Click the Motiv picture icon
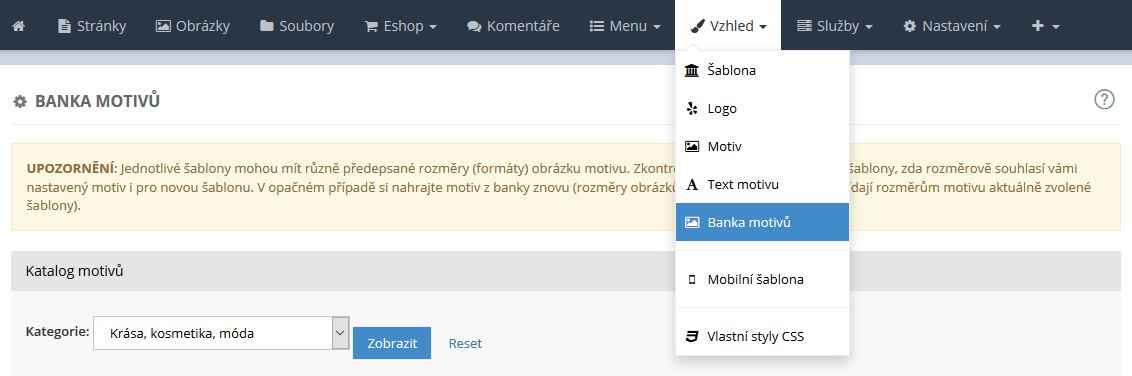This screenshot has height=376, width=1132. (692, 147)
